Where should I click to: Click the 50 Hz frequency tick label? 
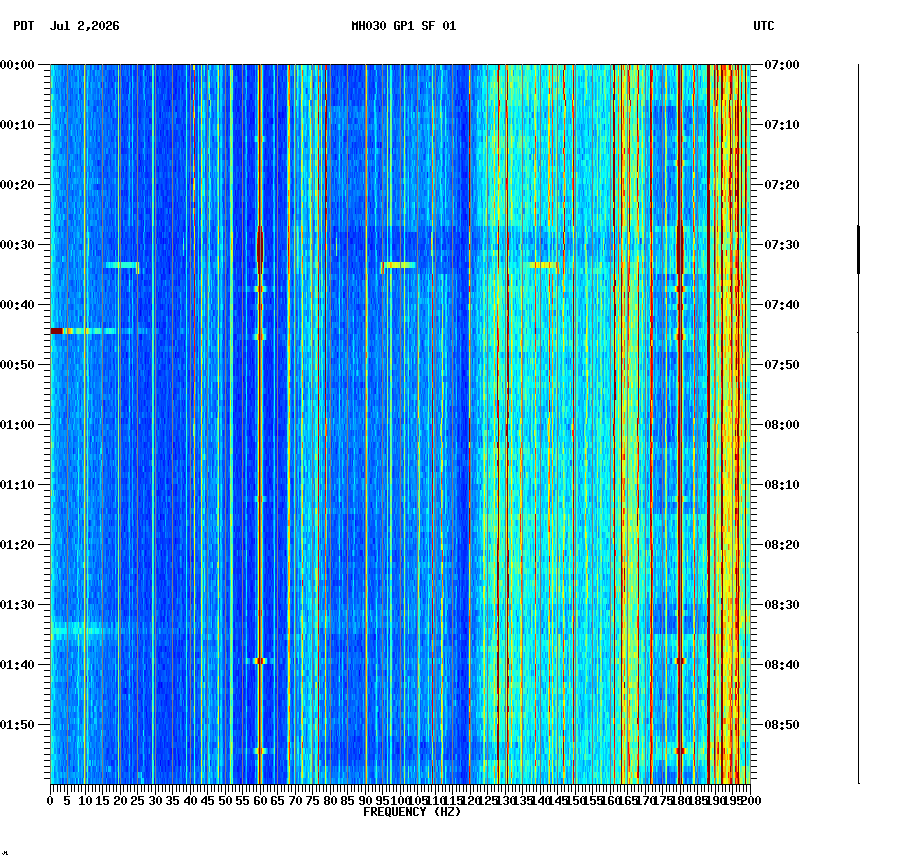click(225, 801)
